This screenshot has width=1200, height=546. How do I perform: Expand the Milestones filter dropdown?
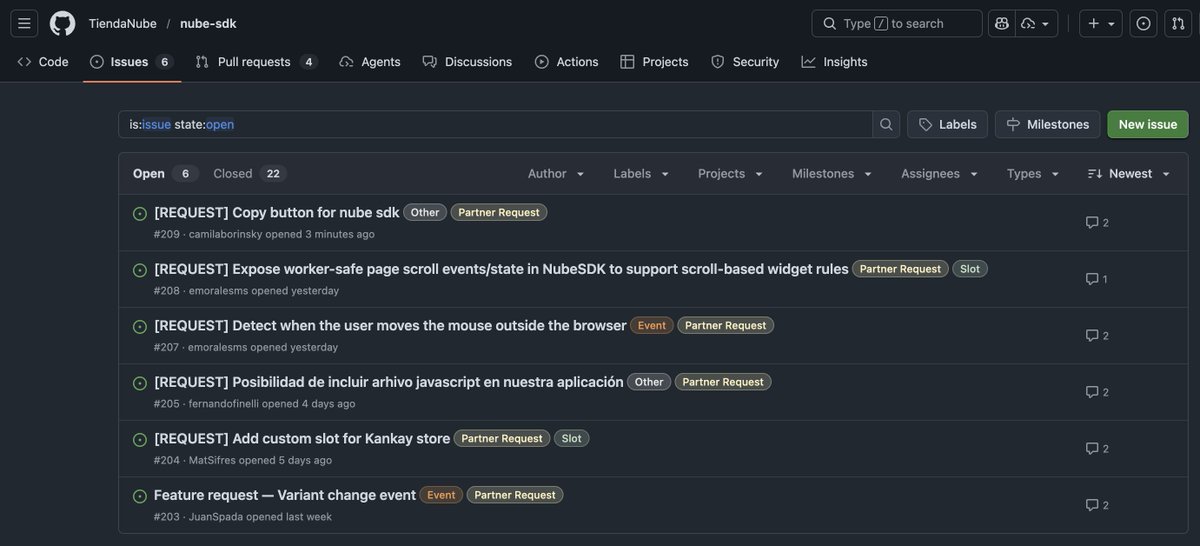[833, 174]
